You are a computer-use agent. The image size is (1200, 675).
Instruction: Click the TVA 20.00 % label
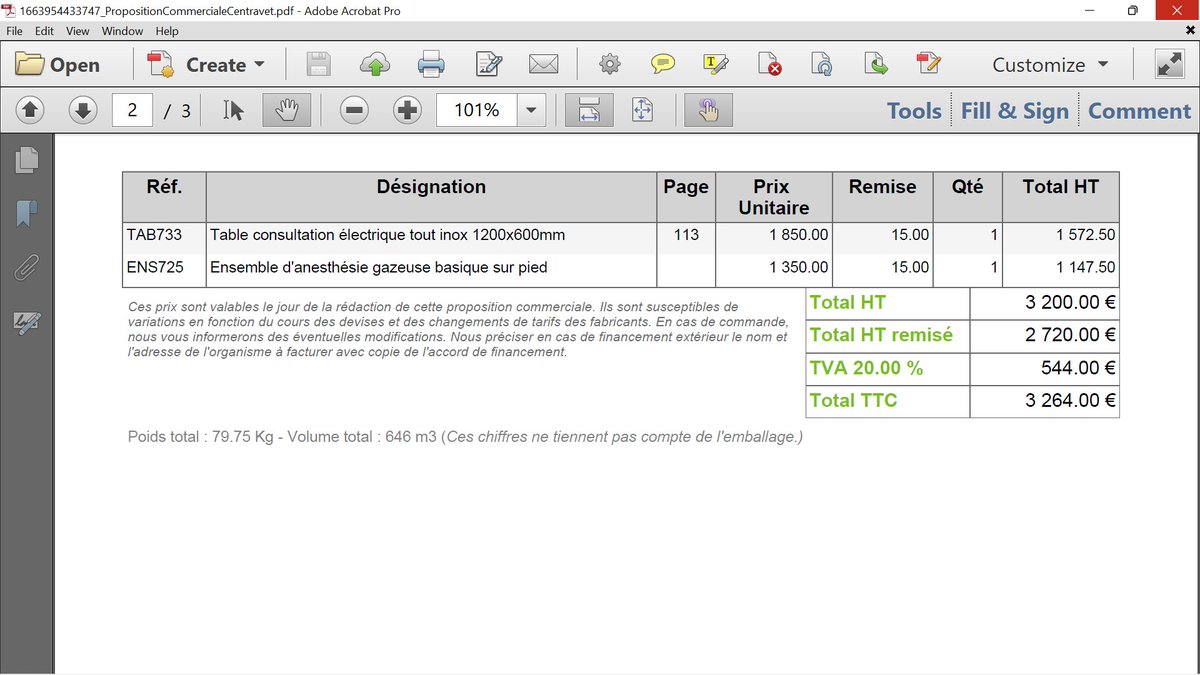click(x=866, y=368)
